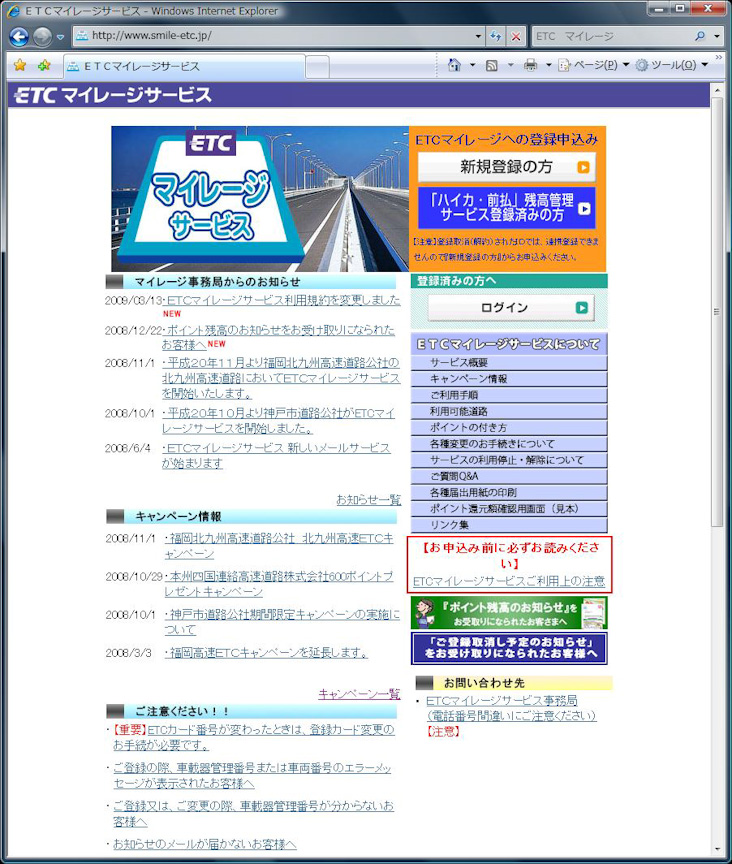Open 各種変更のお手続きについて menu item
The height and width of the screenshot is (864, 732).
509,444
